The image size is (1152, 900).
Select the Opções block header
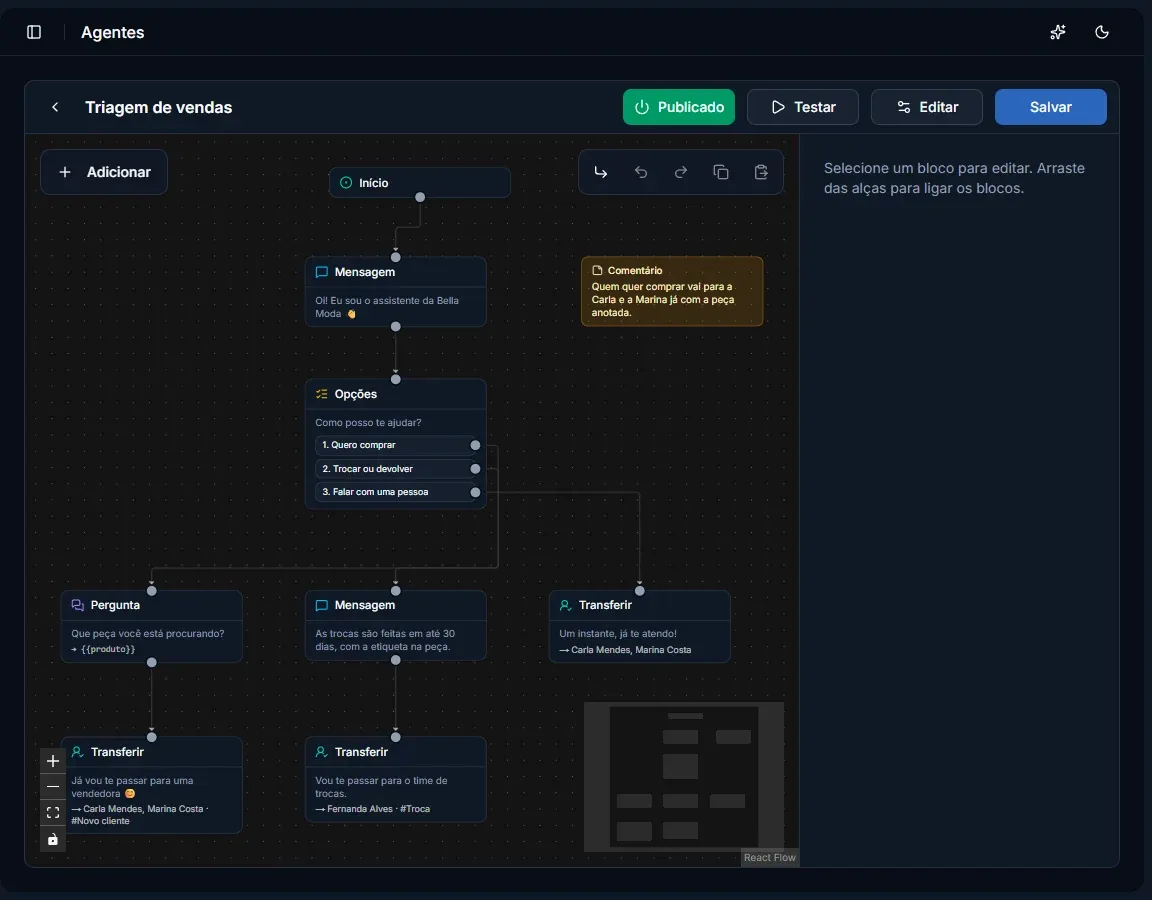click(395, 394)
